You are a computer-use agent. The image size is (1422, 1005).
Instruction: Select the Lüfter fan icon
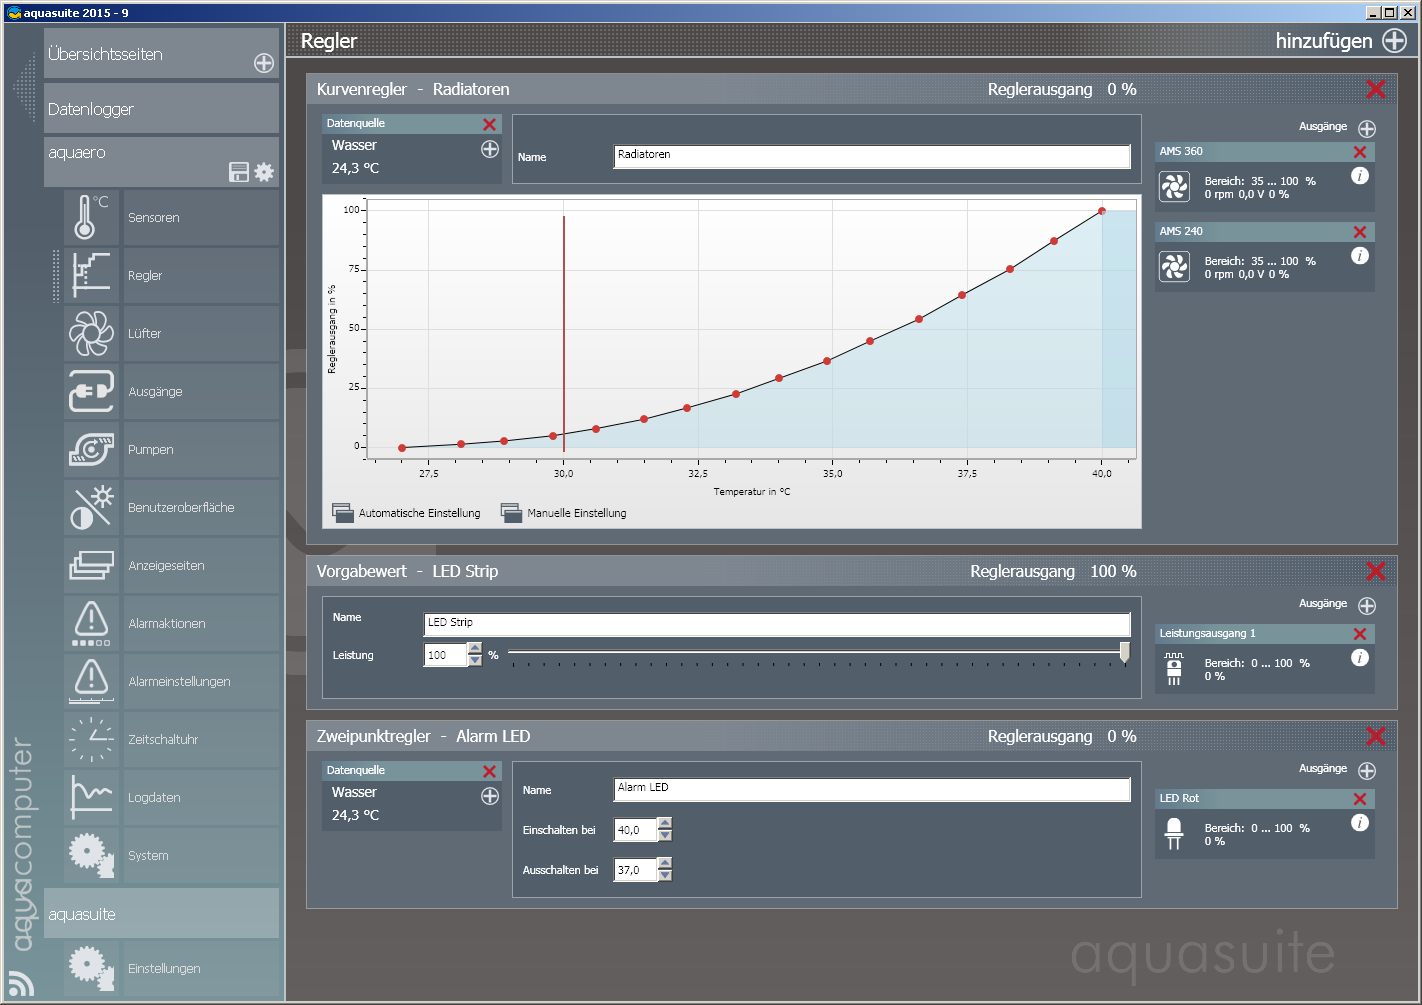point(91,333)
